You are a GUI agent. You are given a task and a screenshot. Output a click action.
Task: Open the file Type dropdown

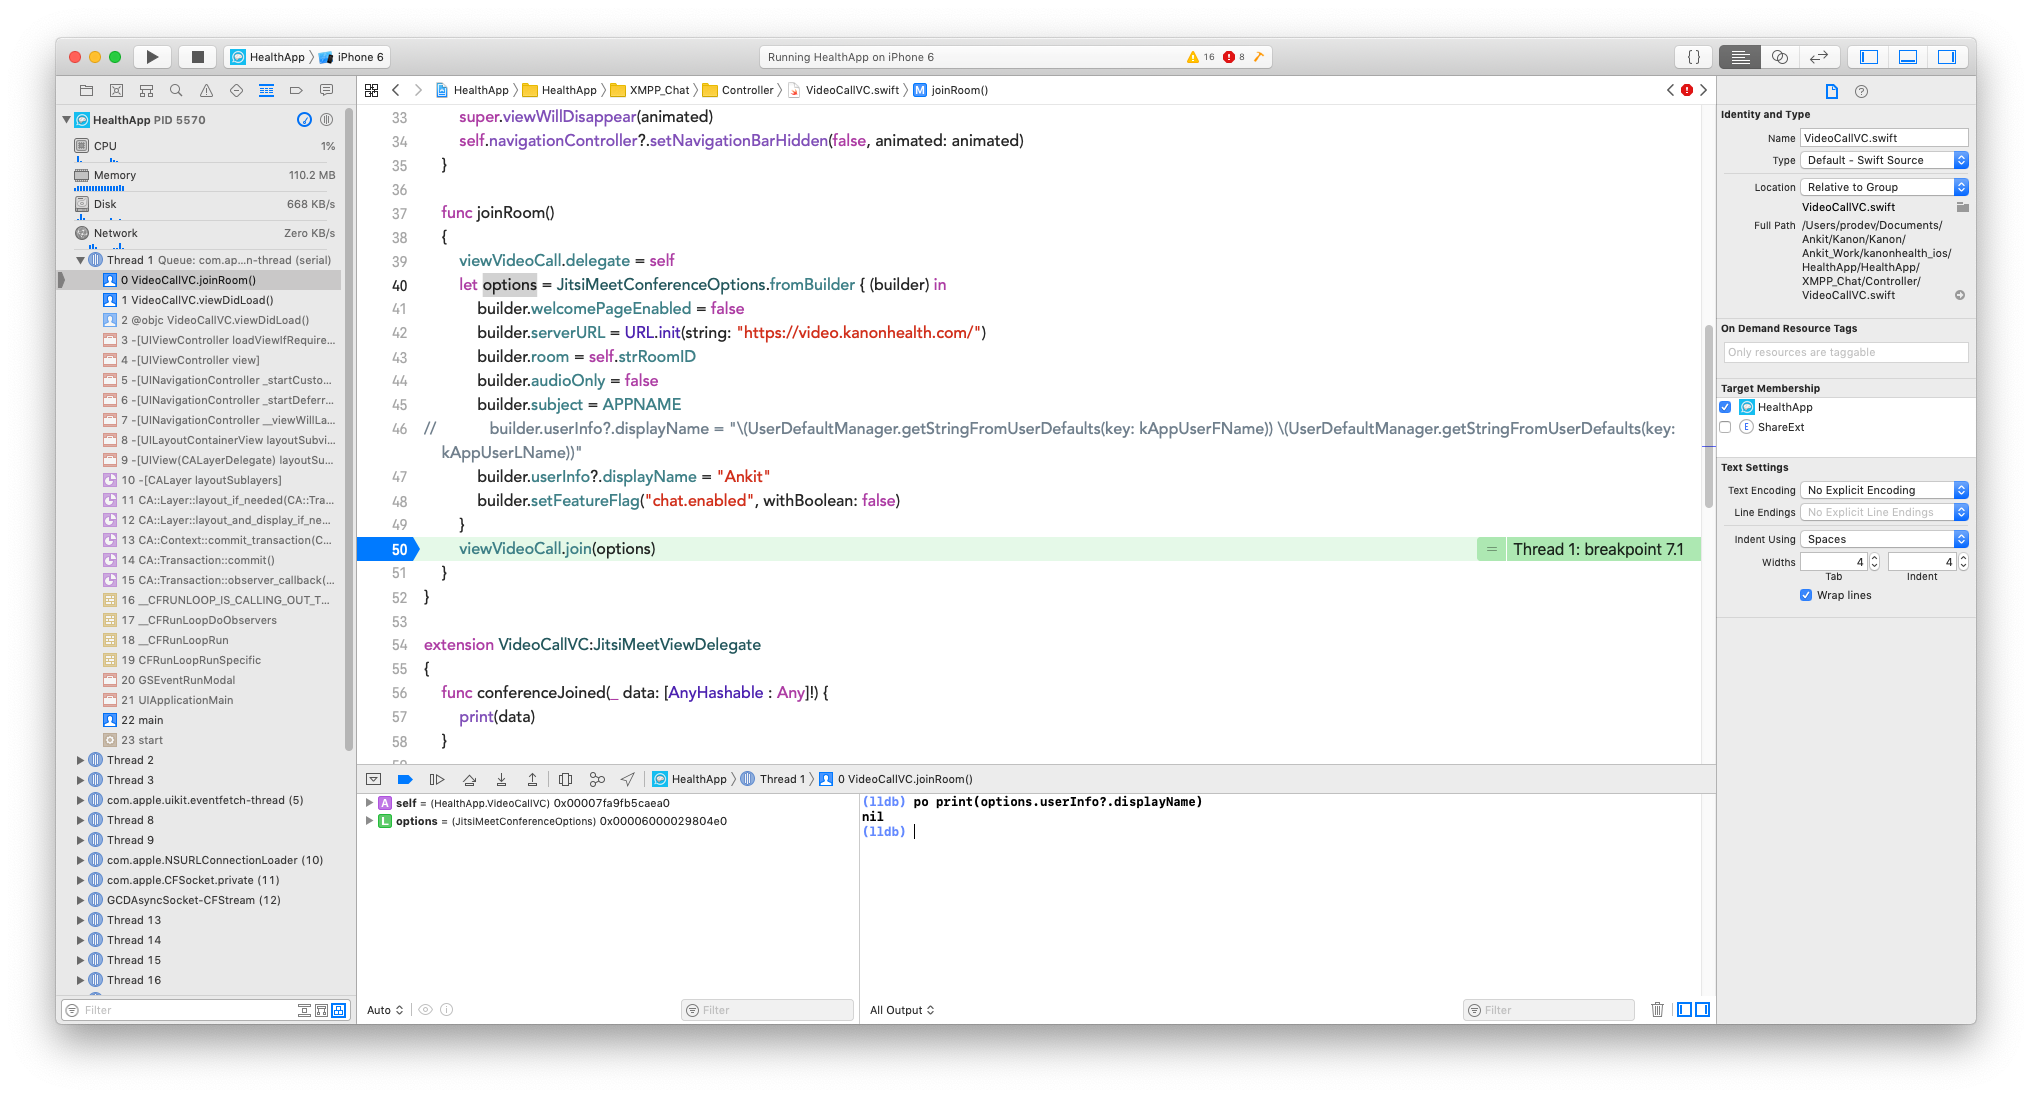point(1884,160)
